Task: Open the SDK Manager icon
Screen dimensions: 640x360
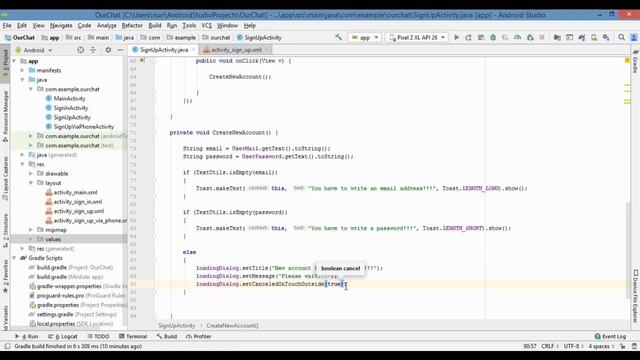Action: coord(606,37)
